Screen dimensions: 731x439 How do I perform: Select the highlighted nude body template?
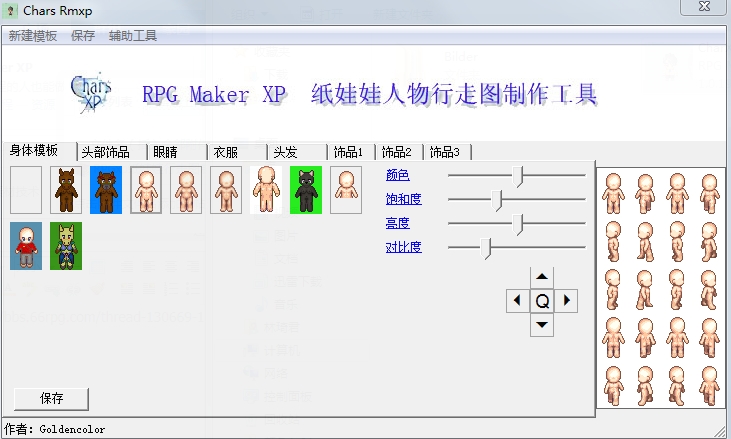[x=146, y=190]
